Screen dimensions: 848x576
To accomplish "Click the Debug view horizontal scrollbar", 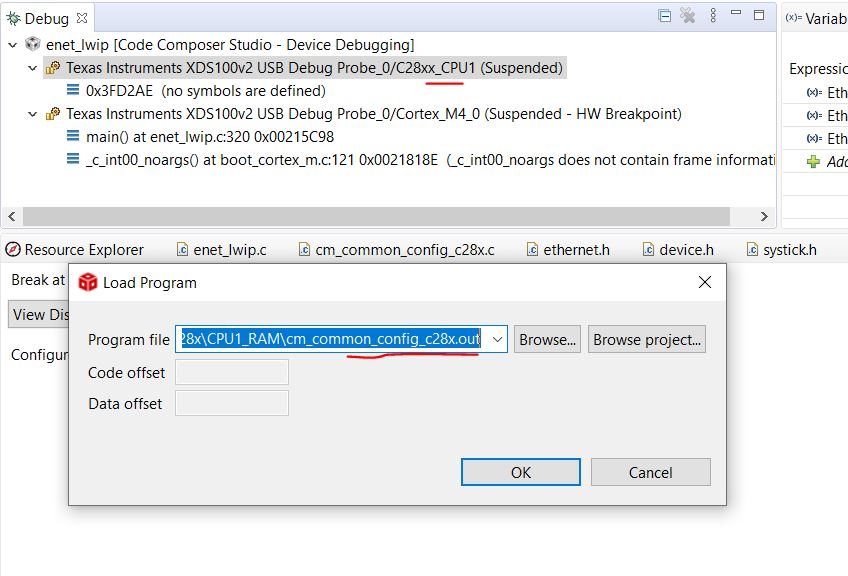I will 376,216.
